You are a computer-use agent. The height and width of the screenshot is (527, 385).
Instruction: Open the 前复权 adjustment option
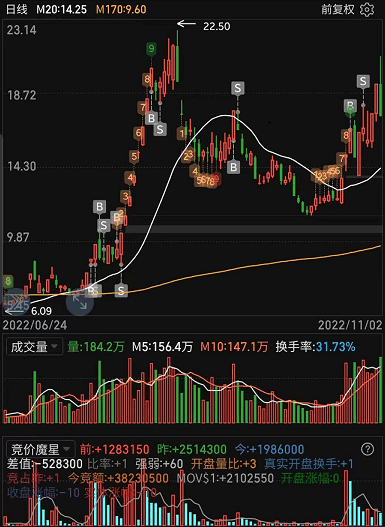(x=338, y=9)
